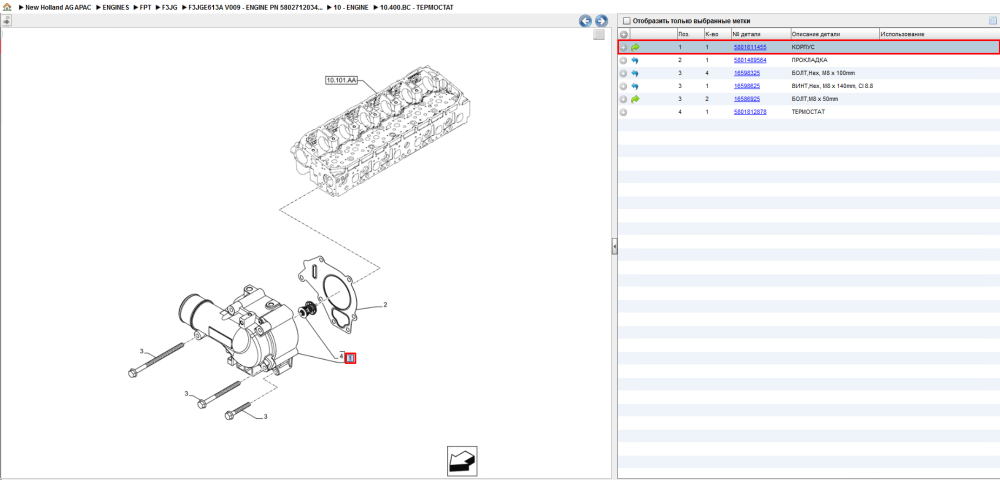Viewport: 1000px width, 480px height.
Task: Collapse the parts panel splitter handle
Action: tap(614, 246)
